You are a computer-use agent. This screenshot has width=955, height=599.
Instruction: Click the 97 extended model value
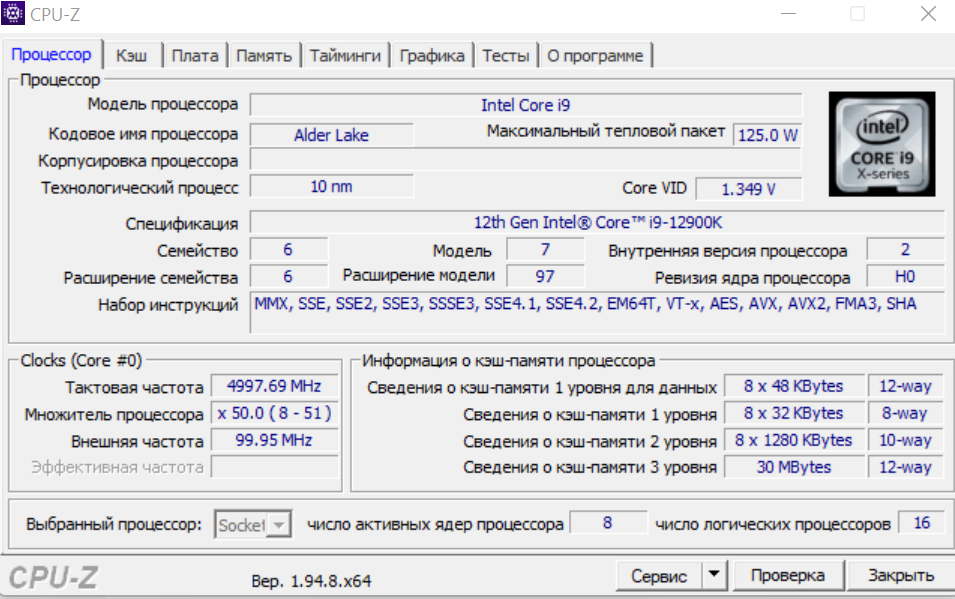tap(545, 277)
